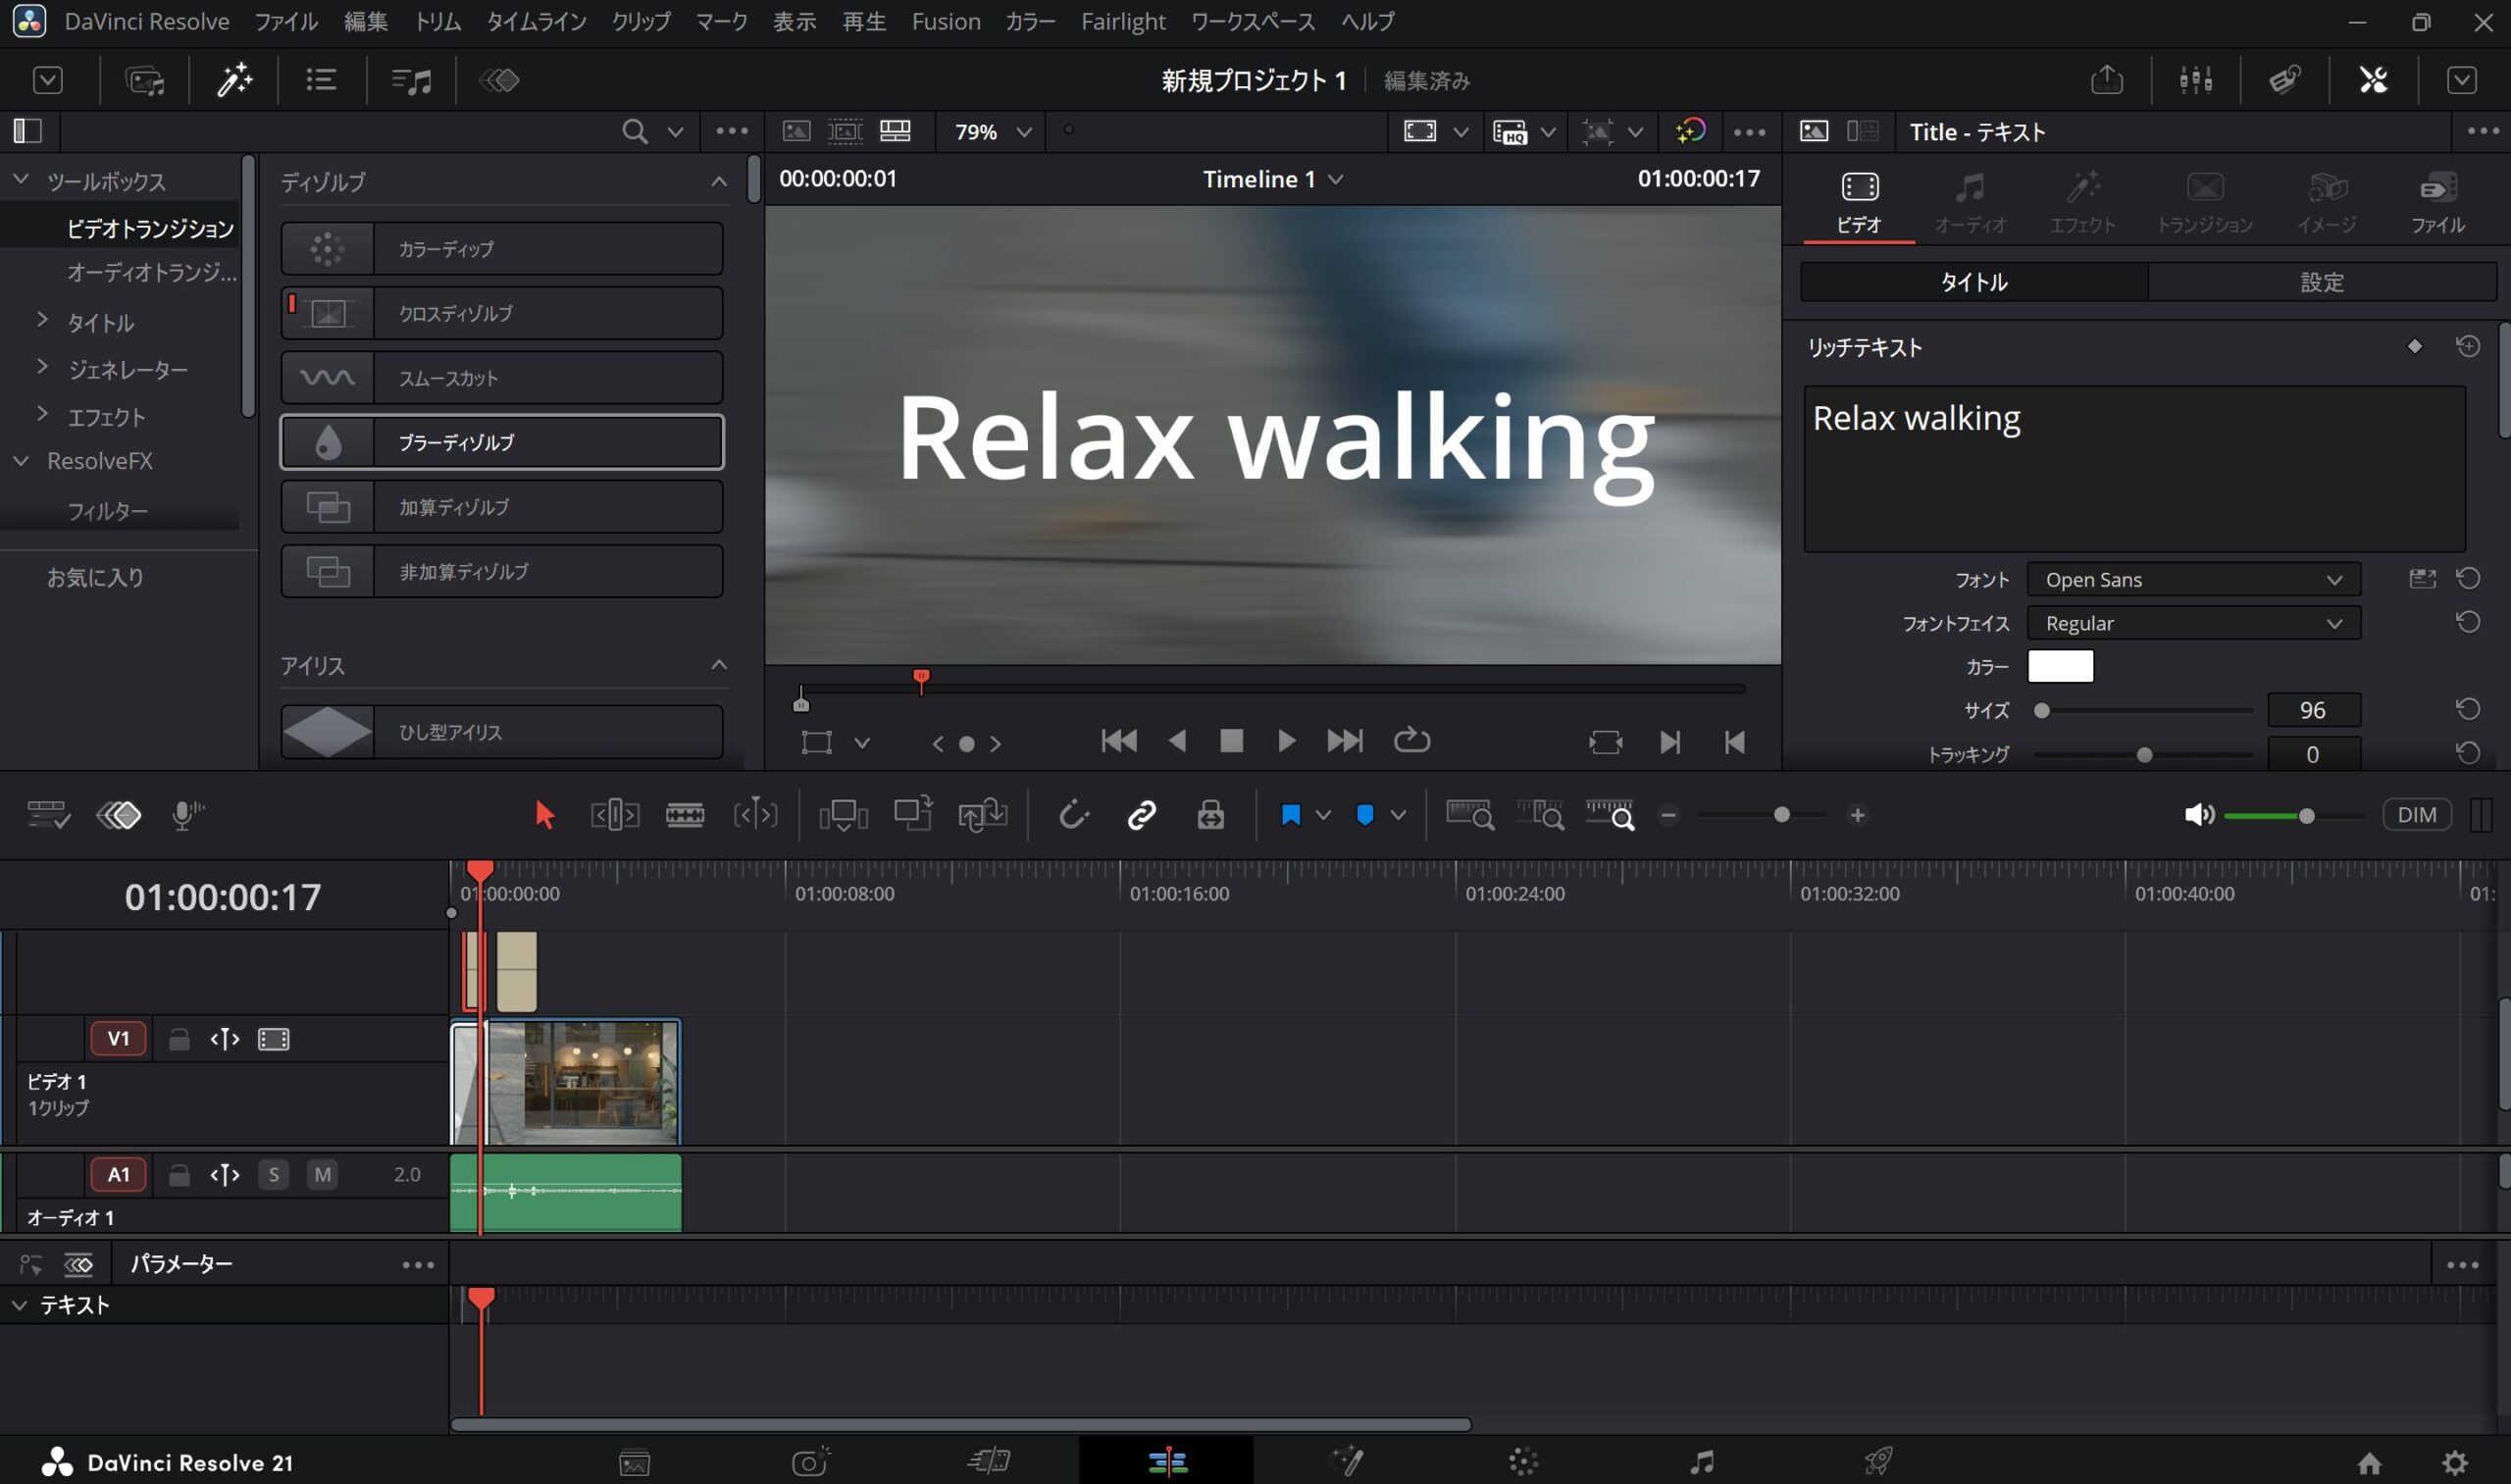
Task: Switch to the 設定 inspector tab
Action: 2322,282
